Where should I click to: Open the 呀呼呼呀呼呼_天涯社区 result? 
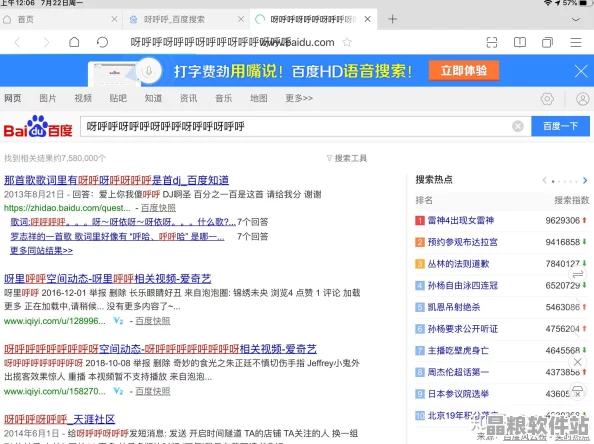(x=59, y=419)
